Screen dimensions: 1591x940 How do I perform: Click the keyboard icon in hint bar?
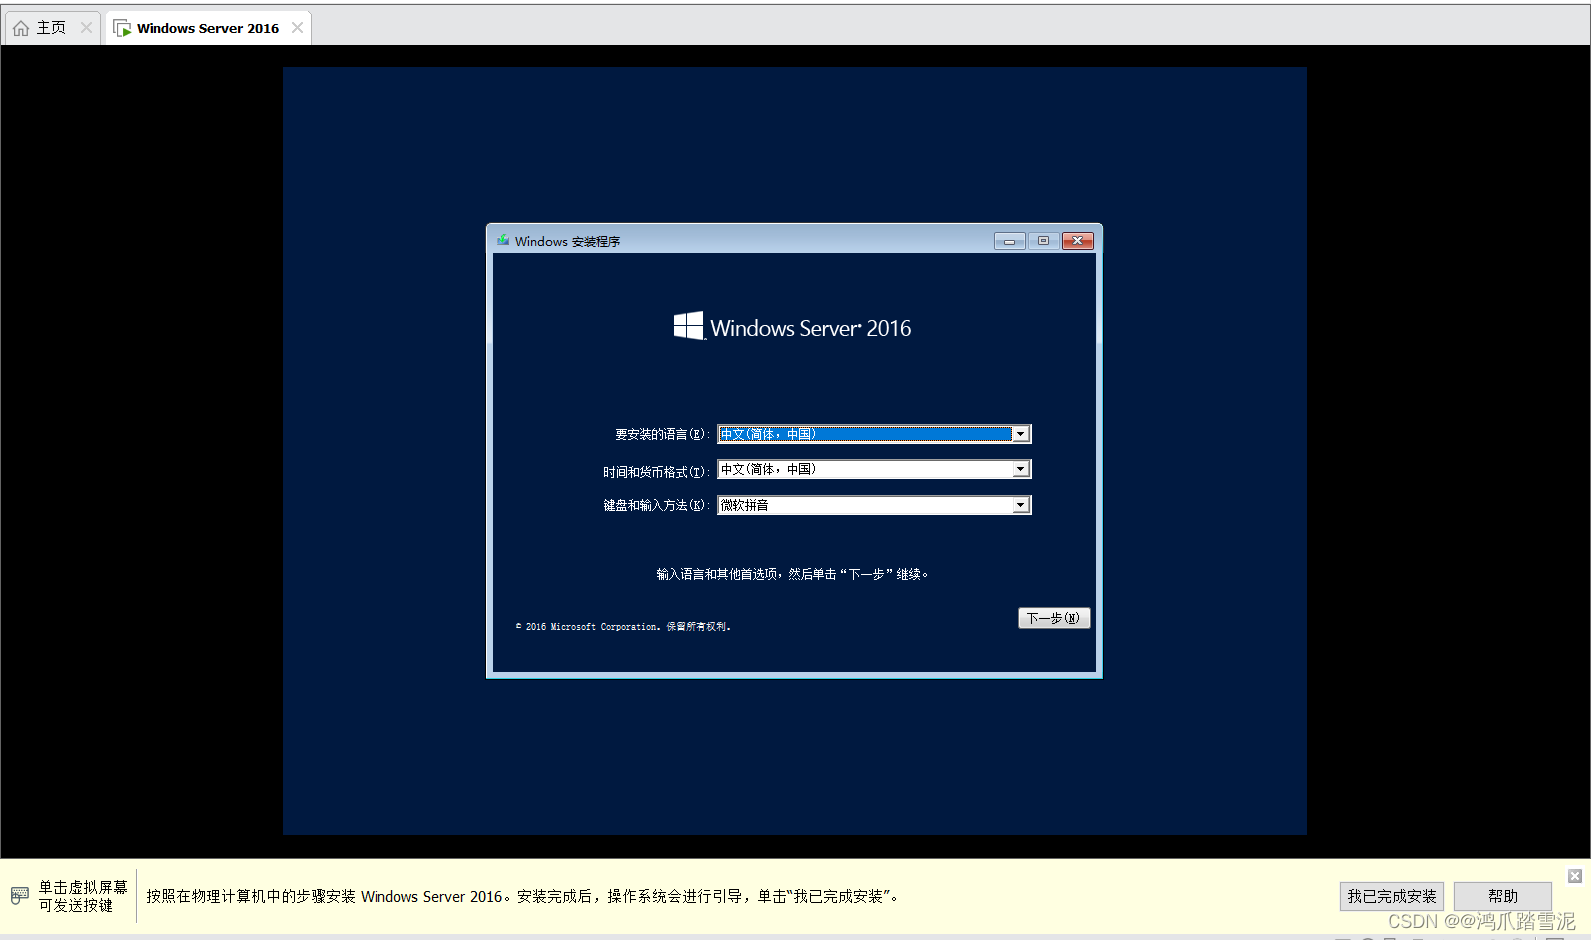20,895
